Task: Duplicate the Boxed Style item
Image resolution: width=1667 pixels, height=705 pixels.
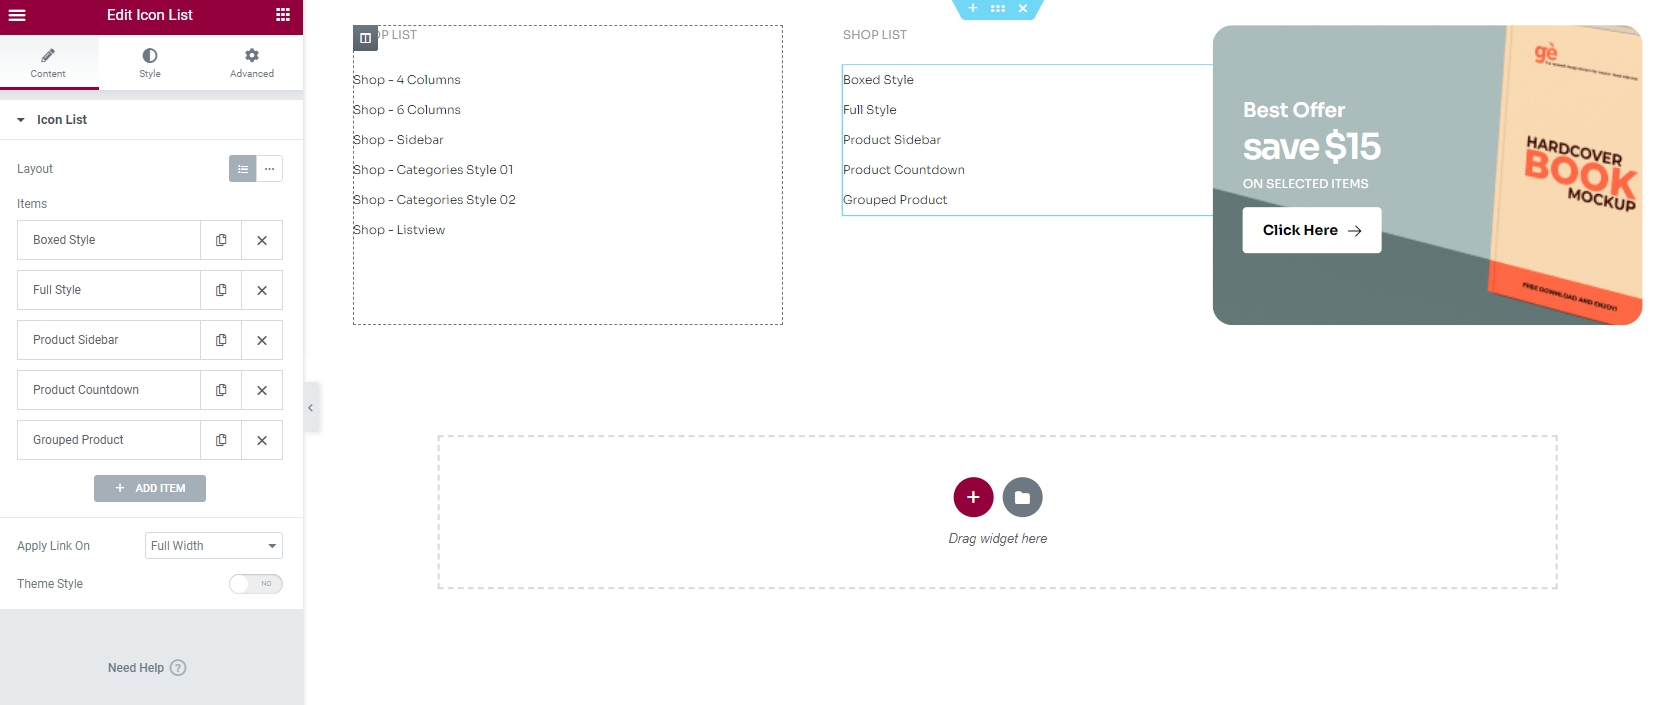Action: tap(221, 240)
